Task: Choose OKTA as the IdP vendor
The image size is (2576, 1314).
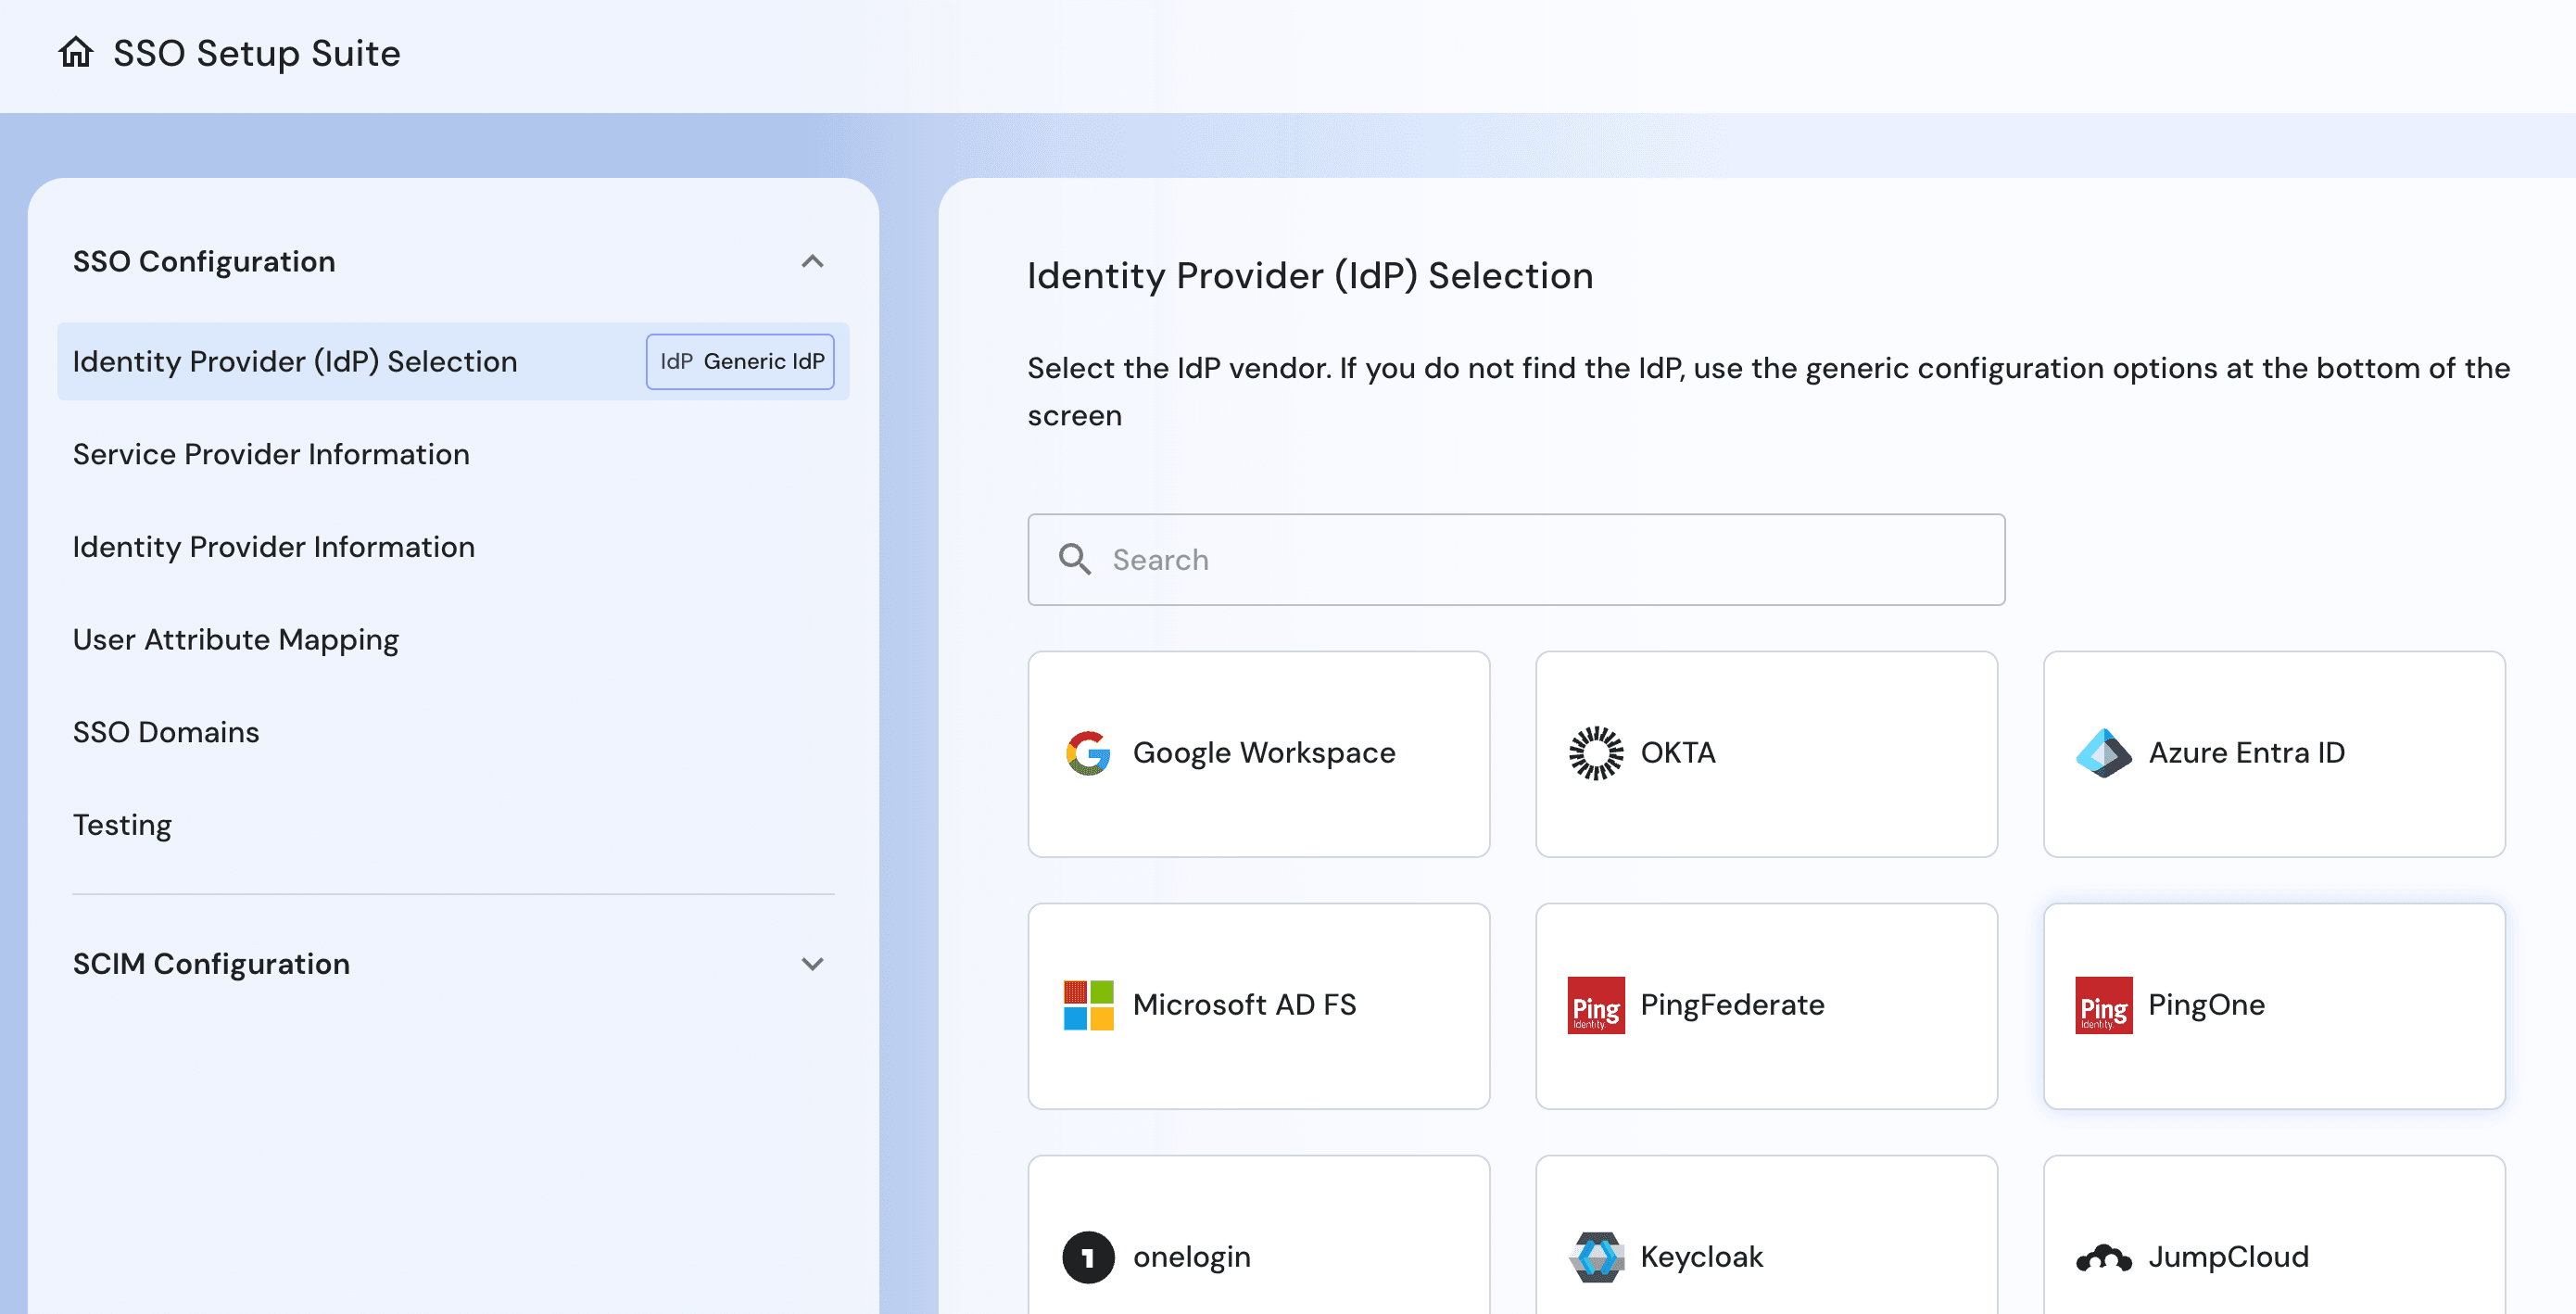Action: [x=1766, y=753]
